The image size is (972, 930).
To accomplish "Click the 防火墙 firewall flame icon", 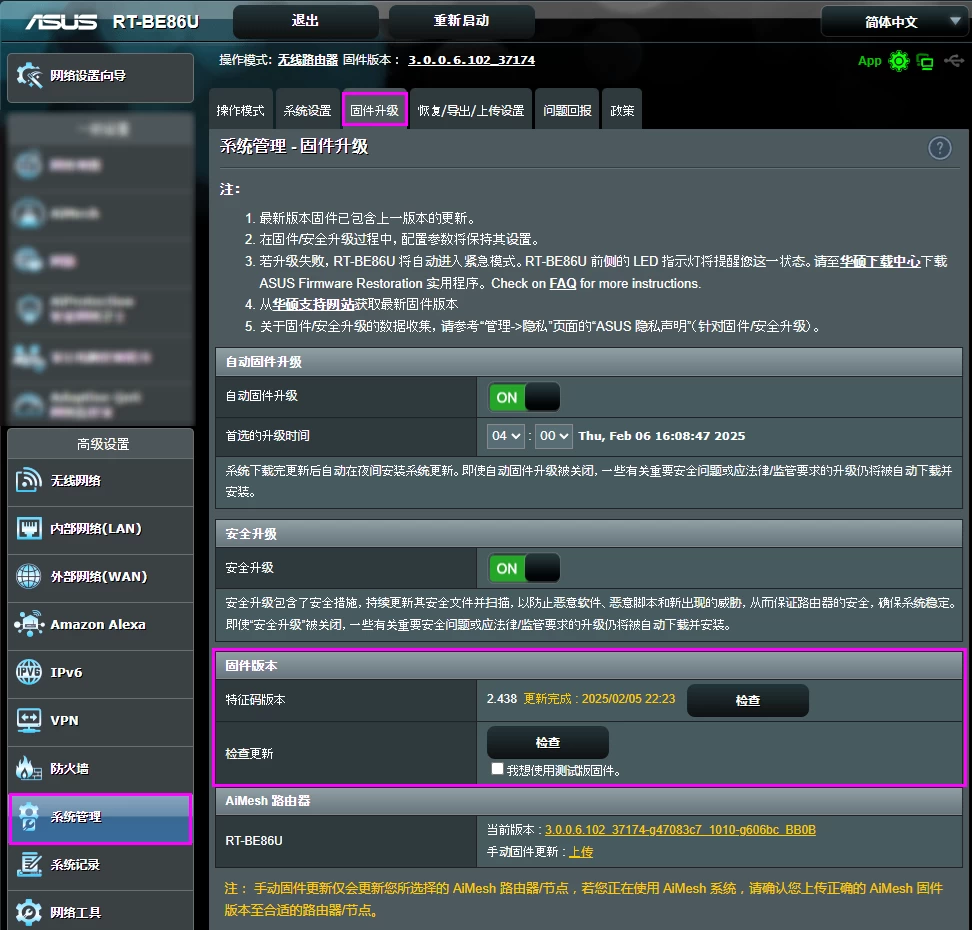I will coord(29,770).
